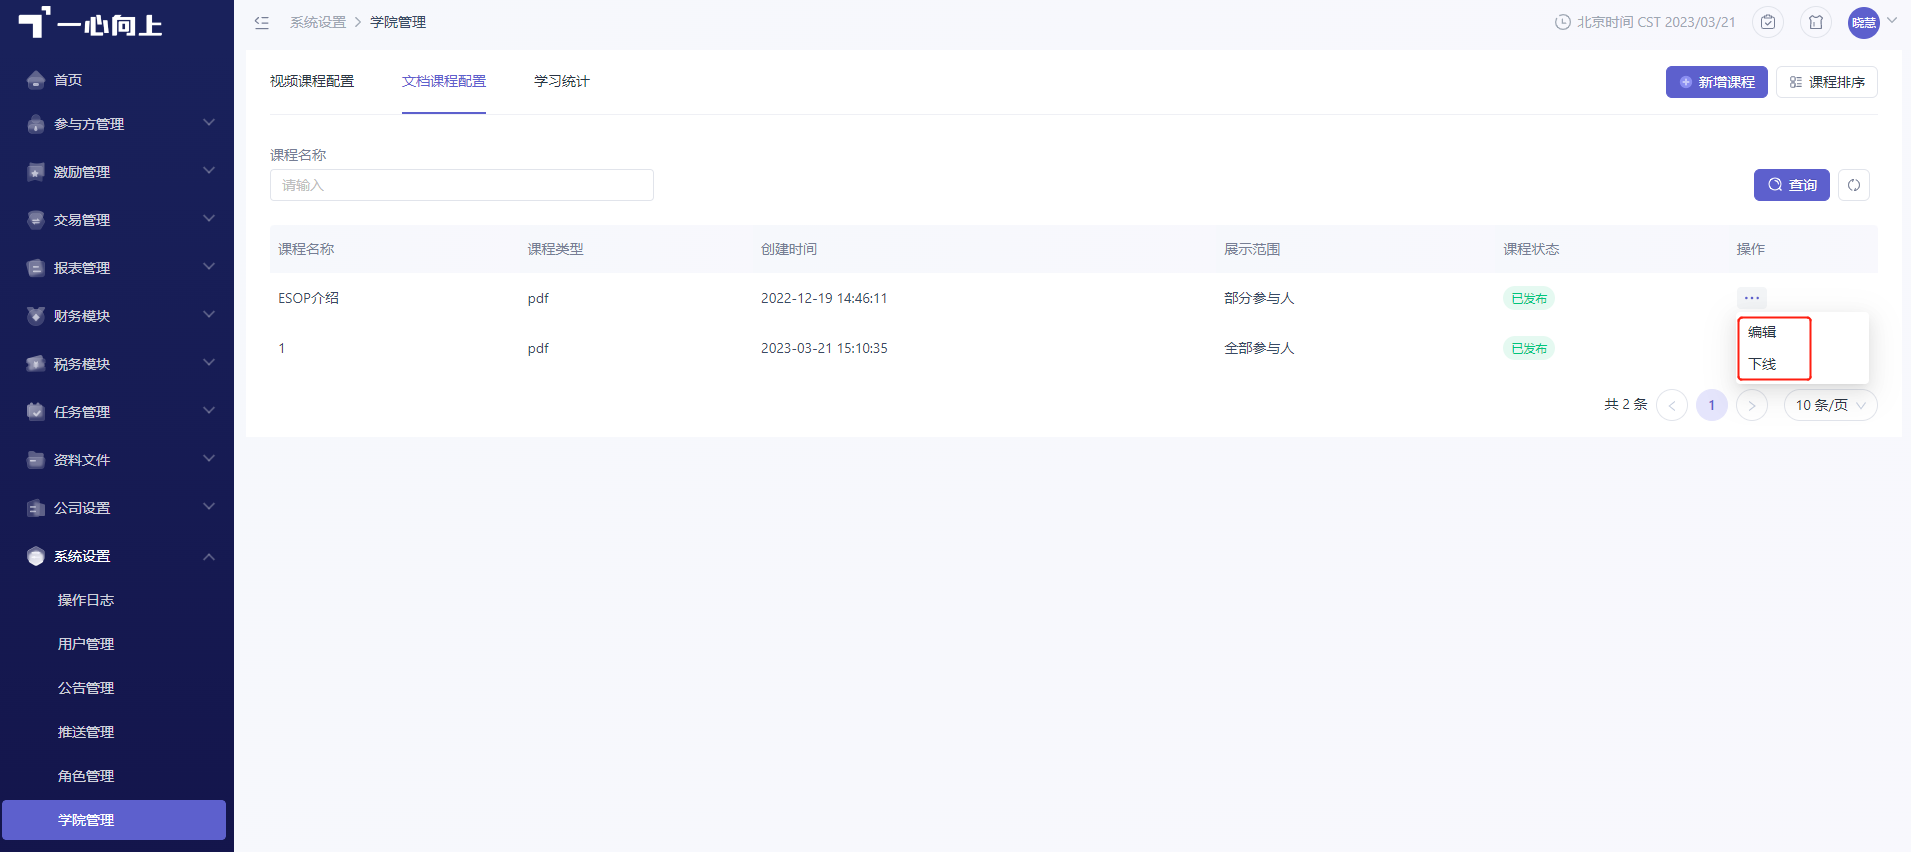Open the three-dot actions for ESOP介绍
Screen dimensions: 1911x852
[1752, 298]
